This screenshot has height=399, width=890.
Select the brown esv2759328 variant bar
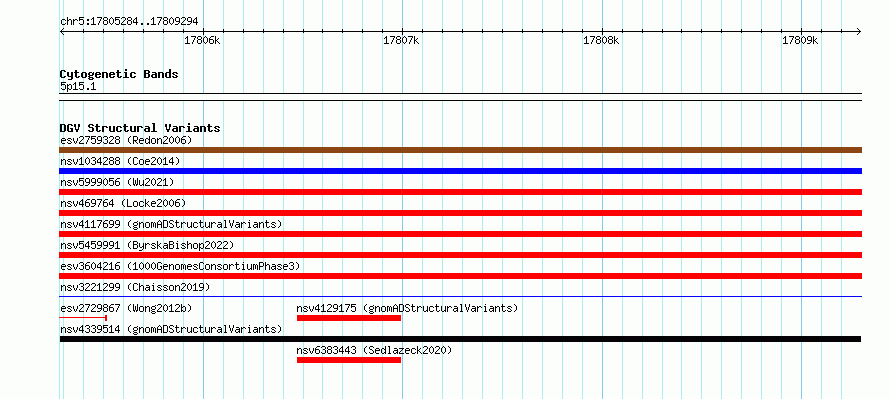pos(460,150)
